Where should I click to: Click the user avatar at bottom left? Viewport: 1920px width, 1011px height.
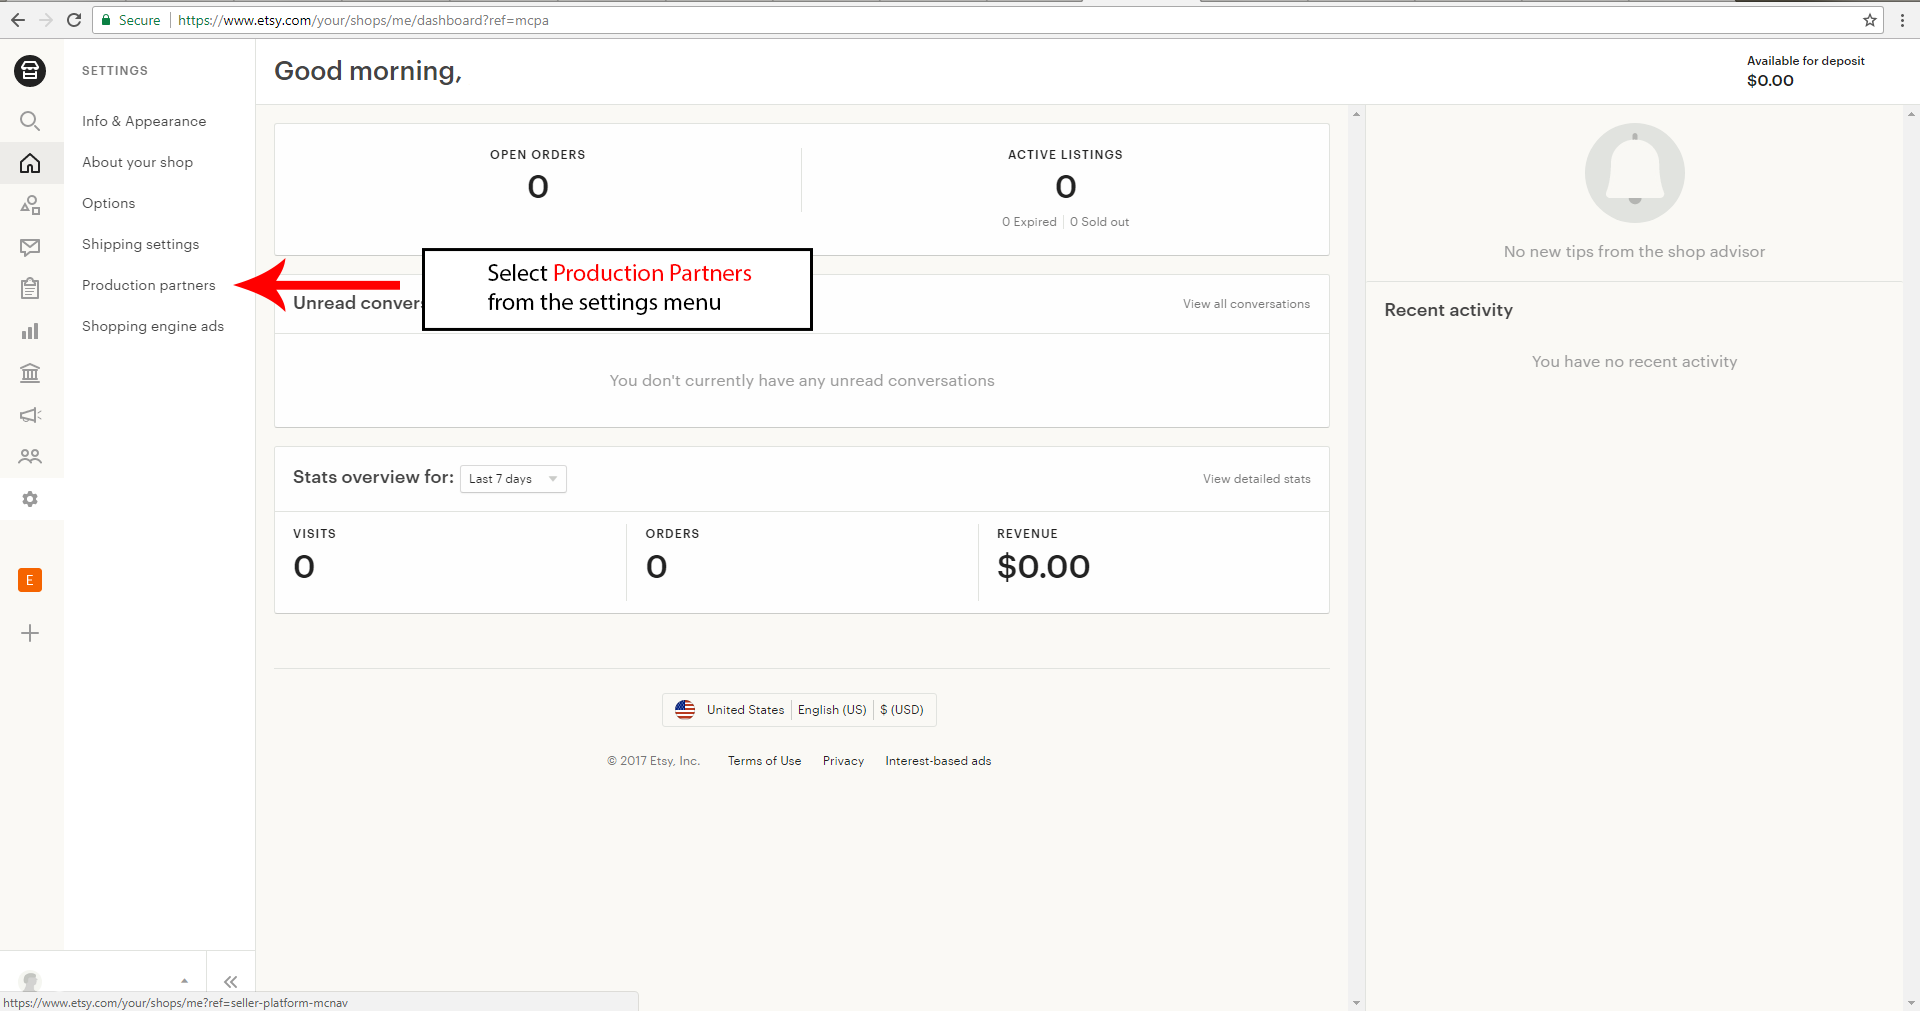[30, 981]
